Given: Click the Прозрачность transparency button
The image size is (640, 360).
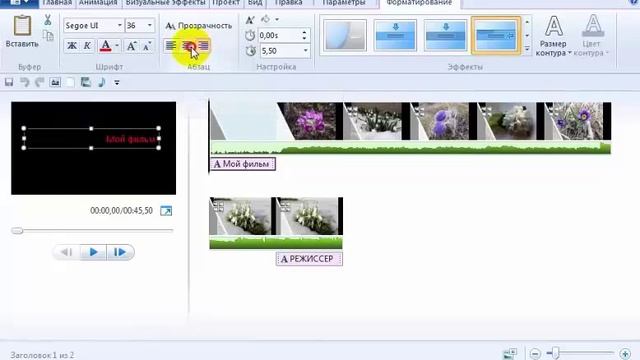Looking at the screenshot, I should [x=199, y=26].
